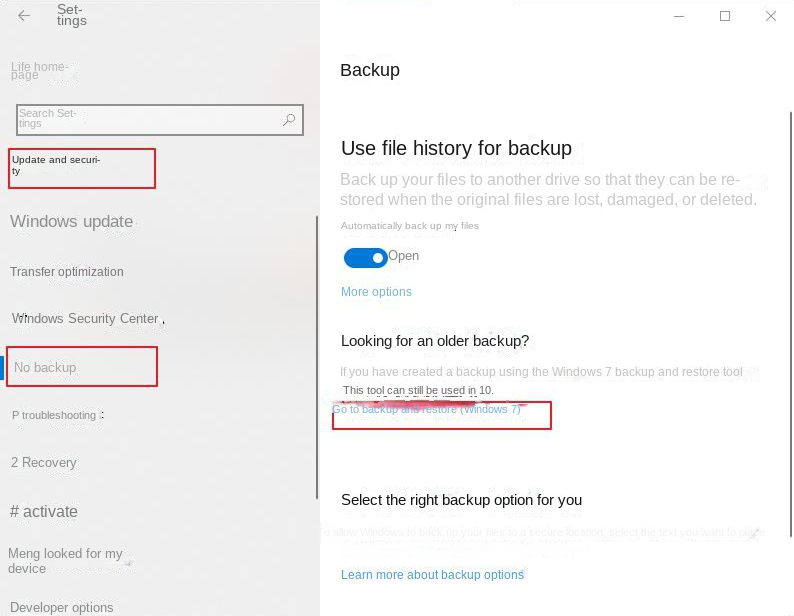Open the More options link
Image resolution: width=794 pixels, height=616 pixels.
point(376,292)
